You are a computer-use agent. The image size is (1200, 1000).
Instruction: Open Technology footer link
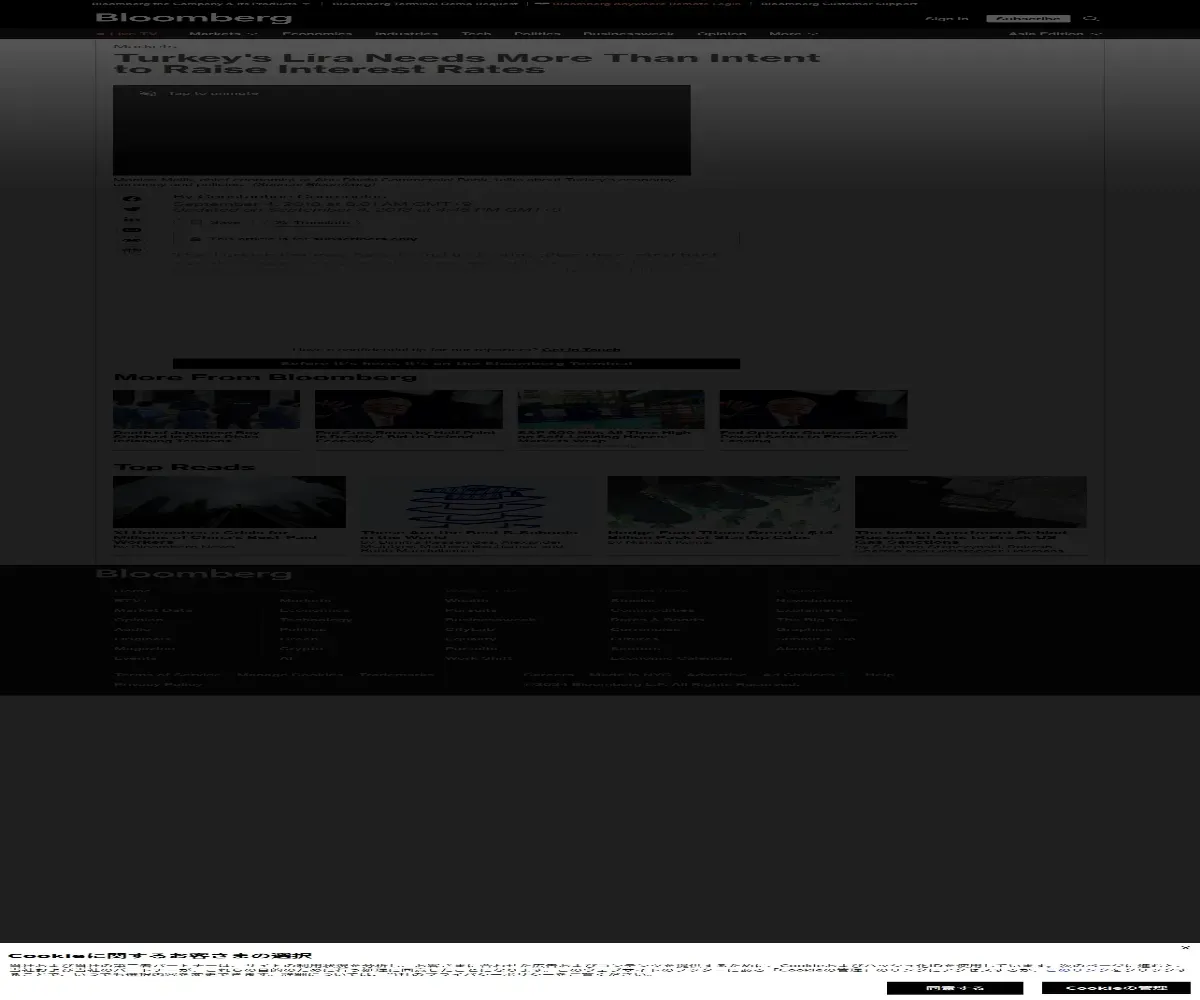[316, 619]
